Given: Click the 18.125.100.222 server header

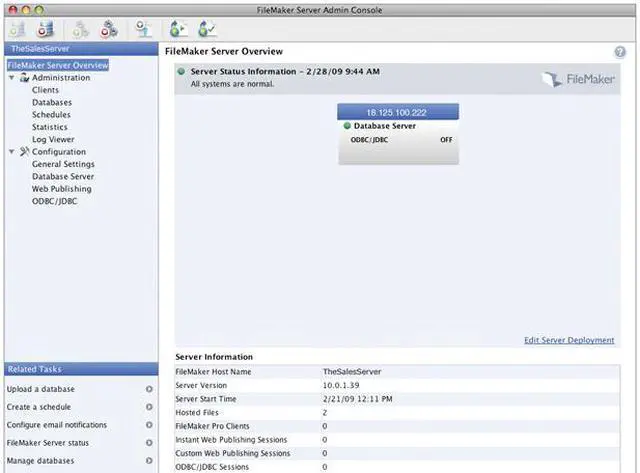Looking at the screenshot, I should [x=398, y=112].
